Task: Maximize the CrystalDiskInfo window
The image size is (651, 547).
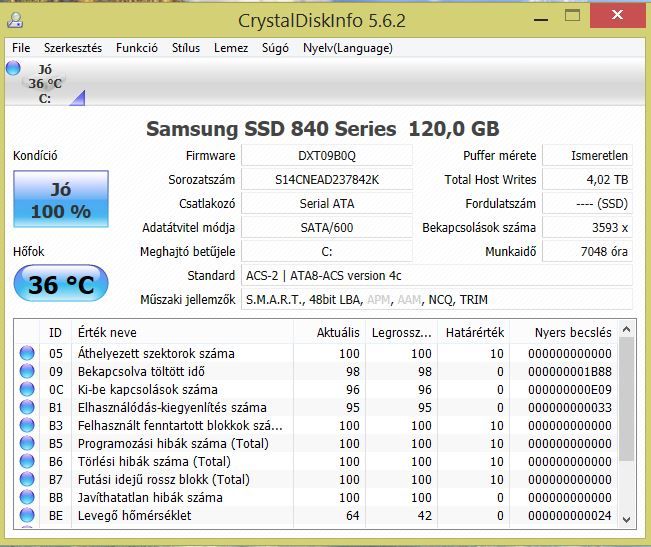Action: tap(573, 17)
